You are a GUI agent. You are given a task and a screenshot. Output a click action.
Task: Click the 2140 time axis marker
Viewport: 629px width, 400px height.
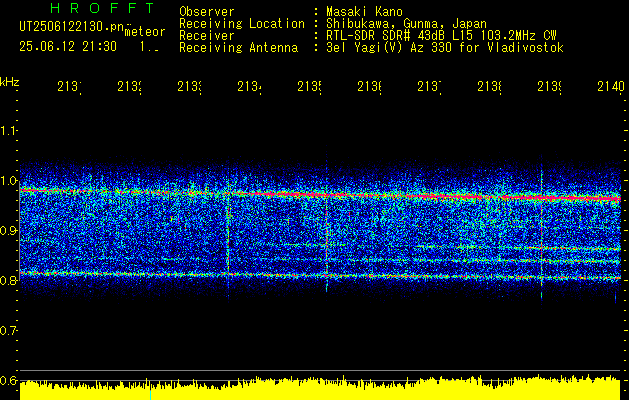point(611,86)
